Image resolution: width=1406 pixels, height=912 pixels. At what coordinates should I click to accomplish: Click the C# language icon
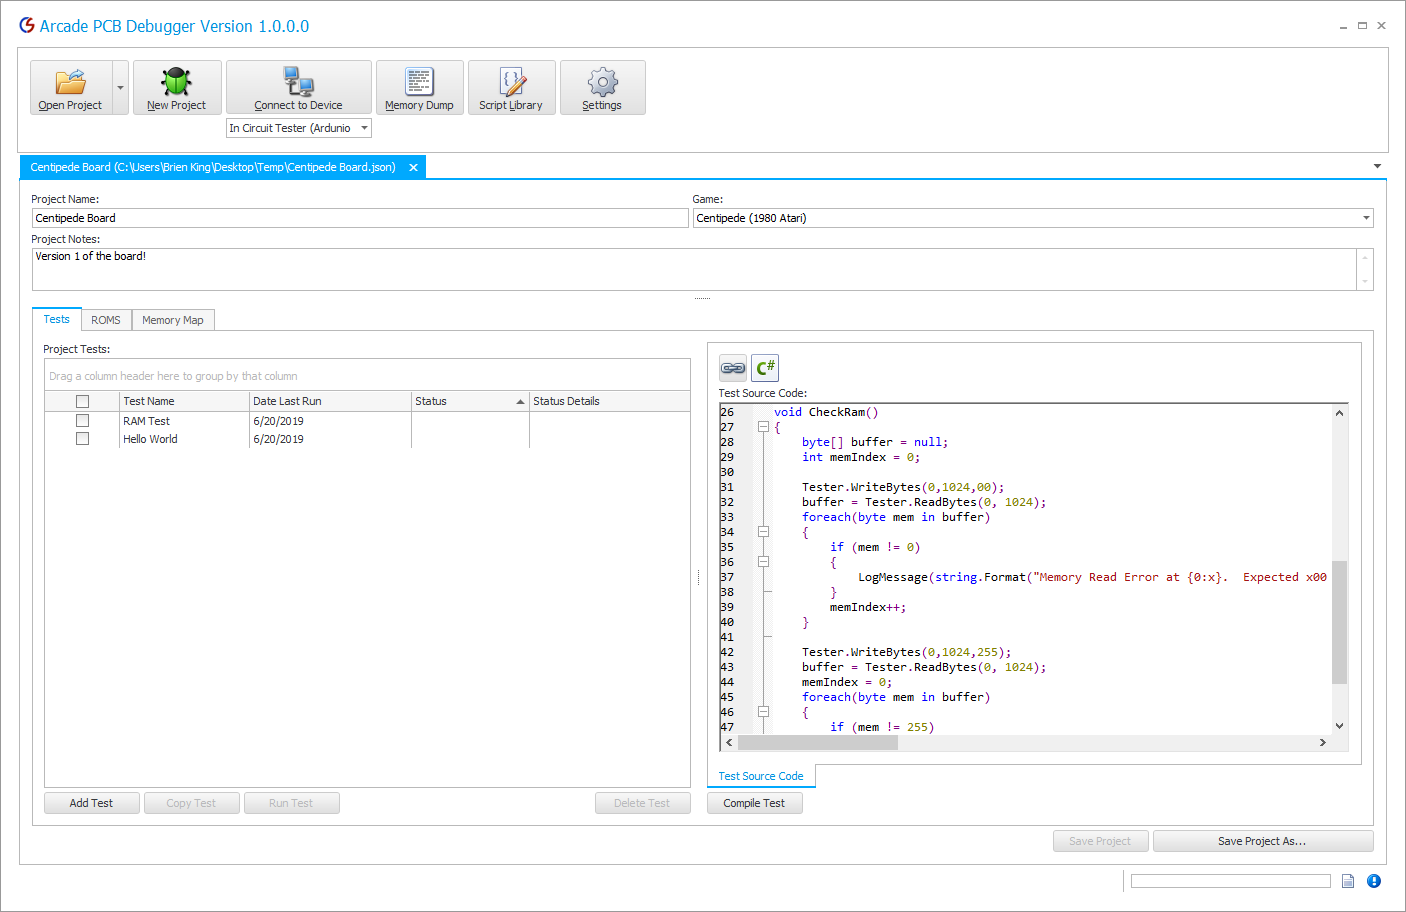tap(765, 368)
